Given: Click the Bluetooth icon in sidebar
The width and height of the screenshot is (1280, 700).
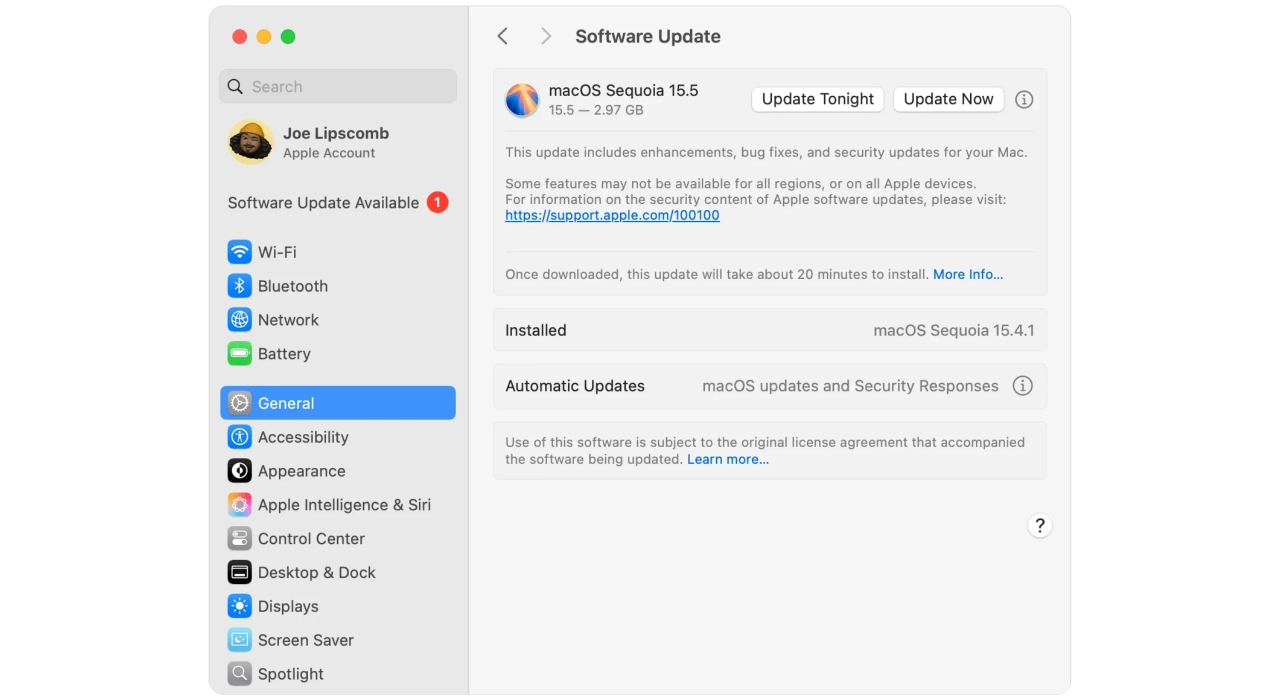Looking at the screenshot, I should (x=239, y=286).
